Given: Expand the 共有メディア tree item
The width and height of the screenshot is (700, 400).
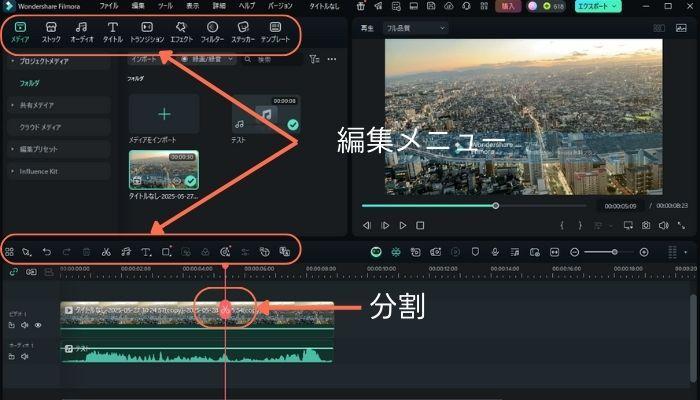Looking at the screenshot, I should (12, 105).
